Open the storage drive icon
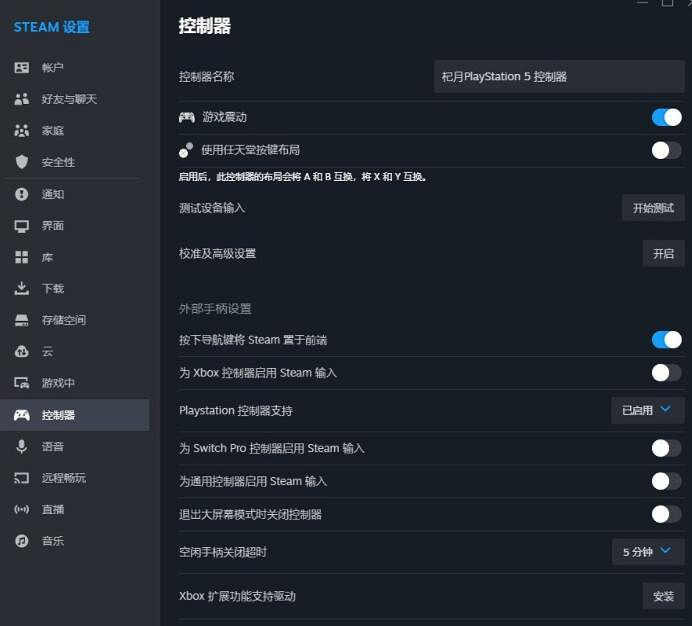This screenshot has height=626, width=692. (x=22, y=320)
